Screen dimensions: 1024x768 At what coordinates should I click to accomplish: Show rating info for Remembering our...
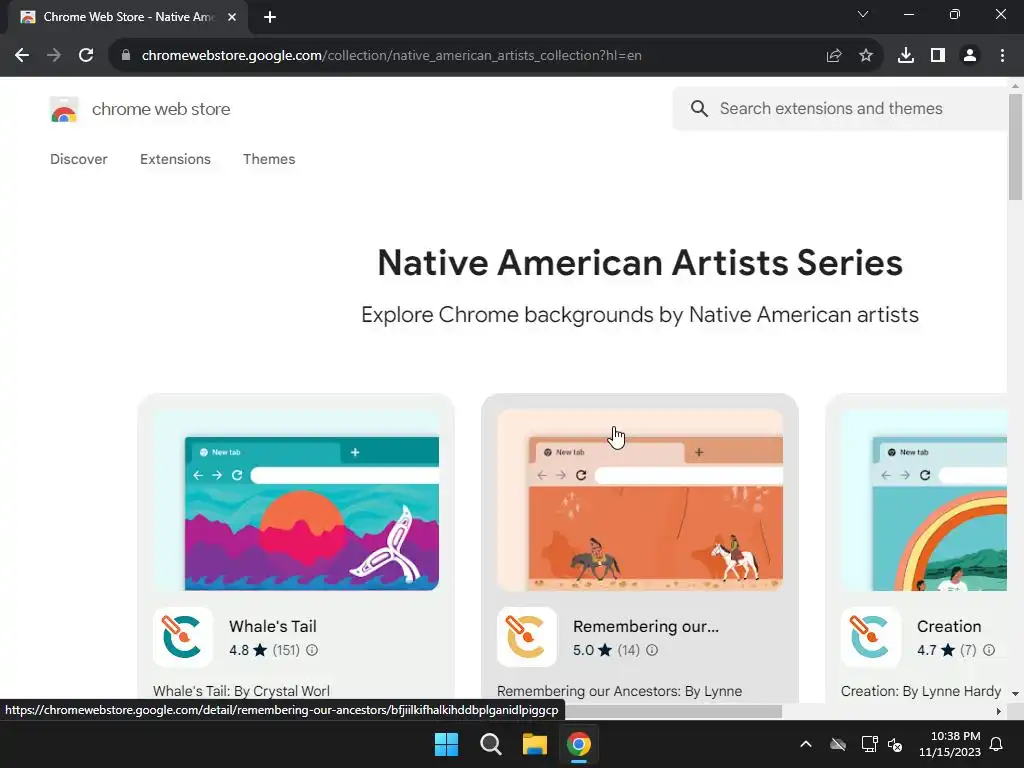pyautogui.click(x=652, y=650)
